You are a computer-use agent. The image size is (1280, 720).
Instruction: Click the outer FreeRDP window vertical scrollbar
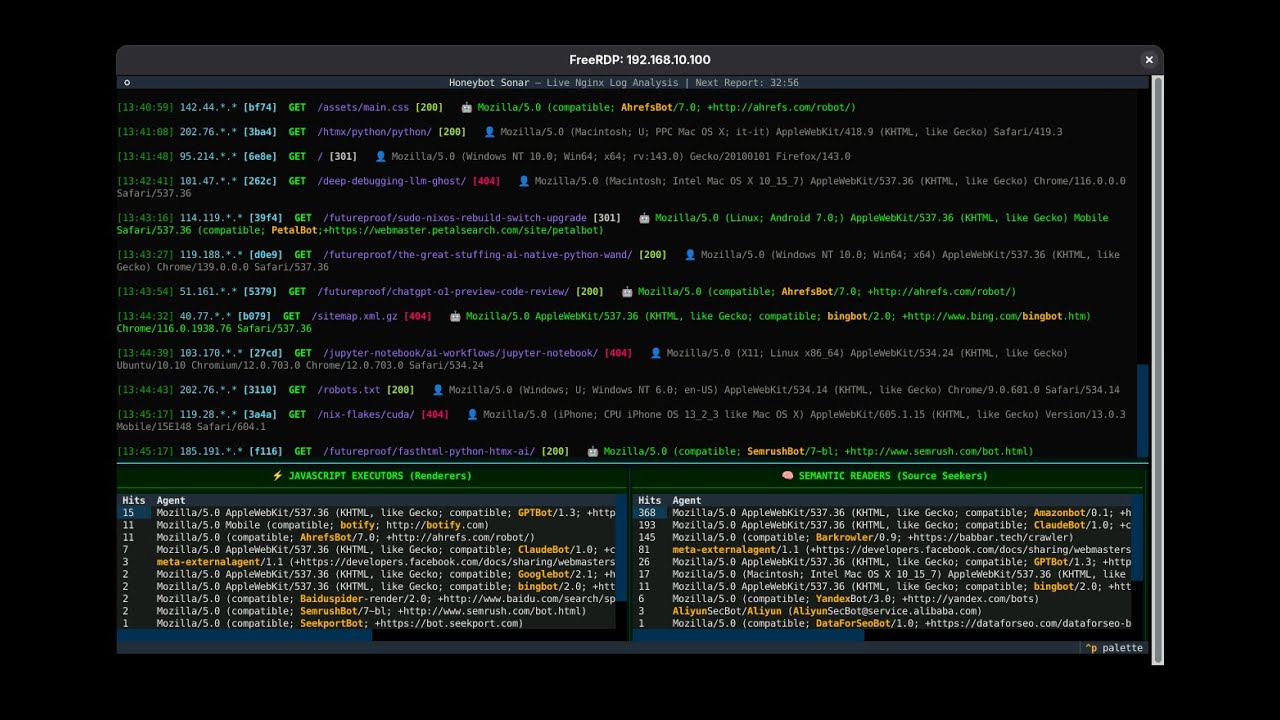pyautogui.click(x=1158, y=369)
